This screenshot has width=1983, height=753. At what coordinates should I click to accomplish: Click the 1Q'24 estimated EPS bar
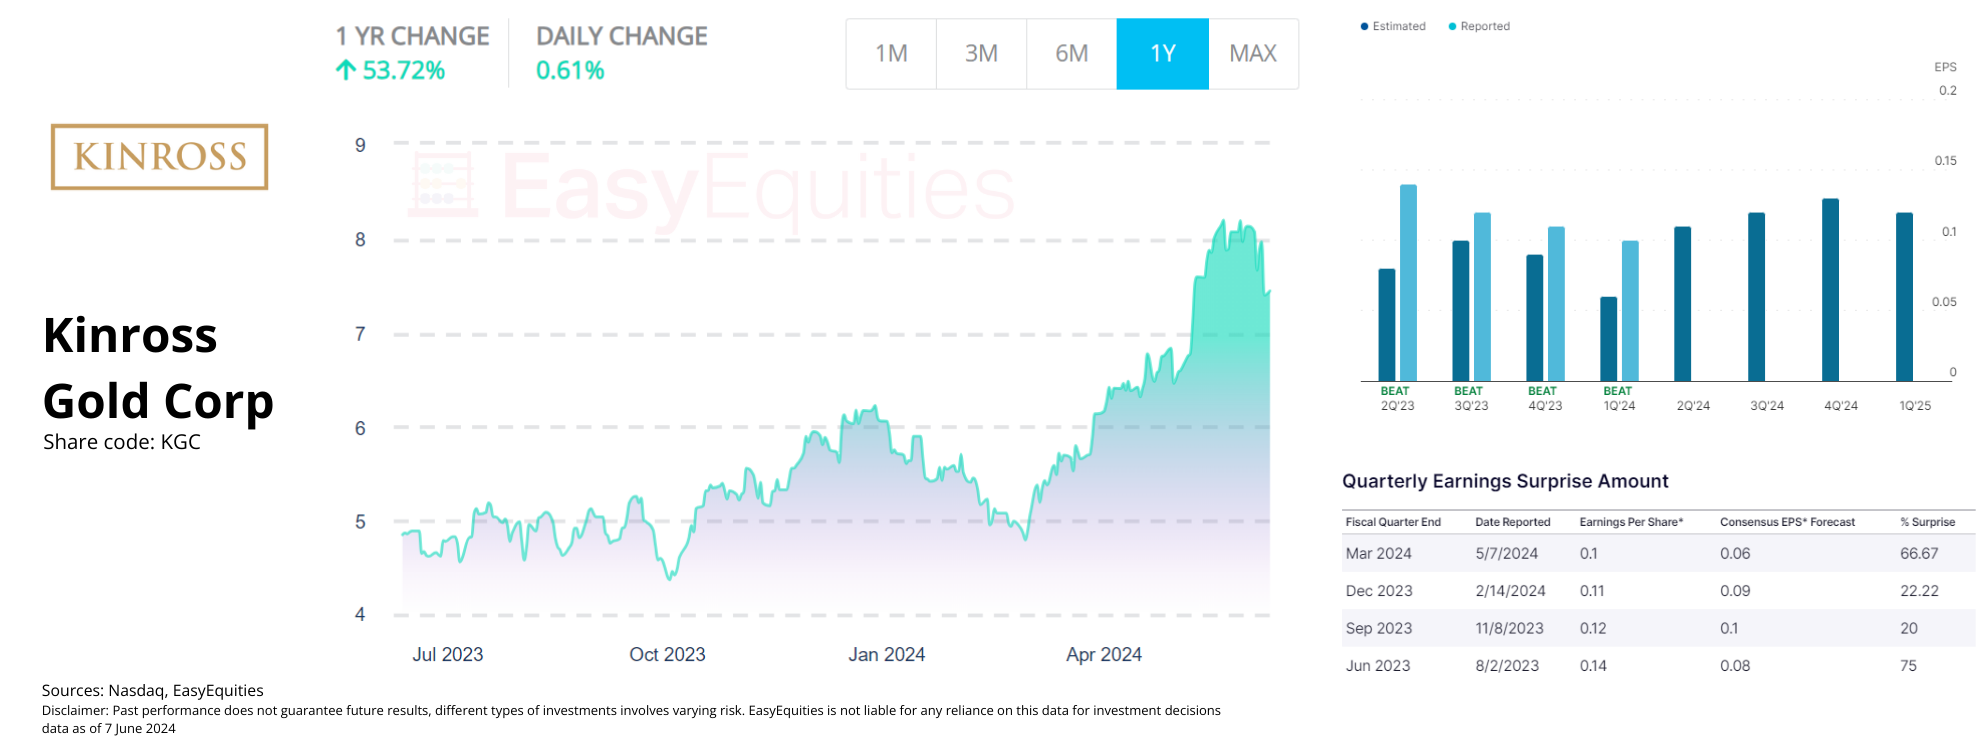1608,339
